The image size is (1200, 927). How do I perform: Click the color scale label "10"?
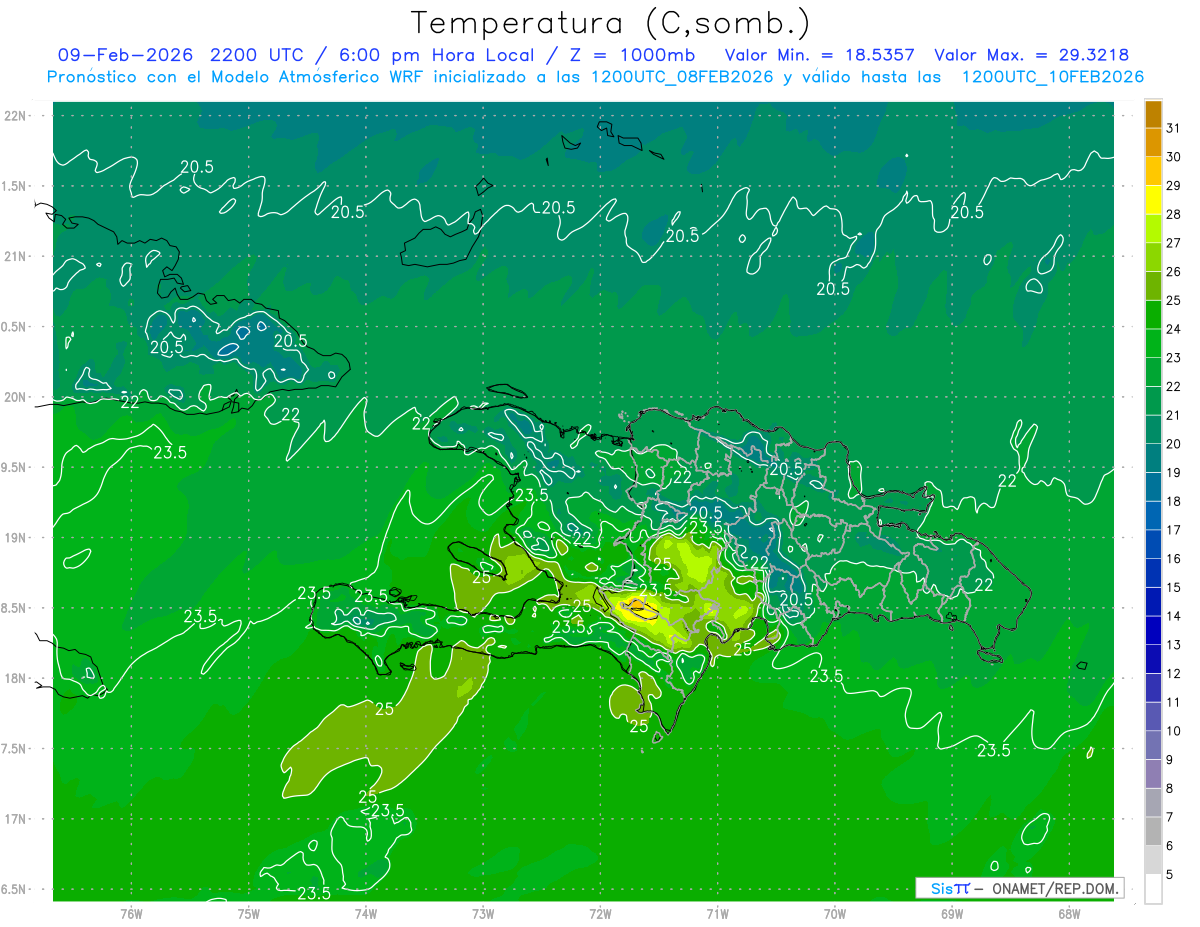[x=1174, y=731]
